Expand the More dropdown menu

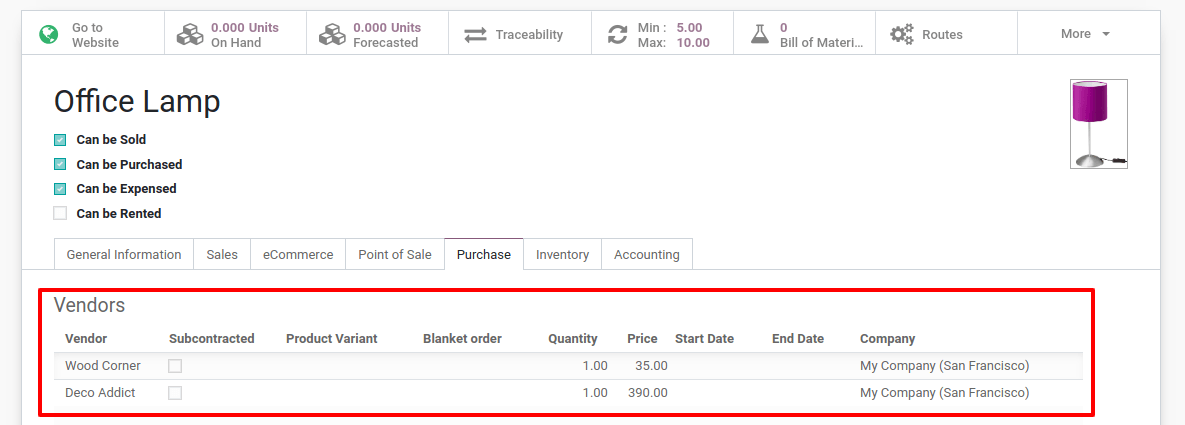[1086, 34]
